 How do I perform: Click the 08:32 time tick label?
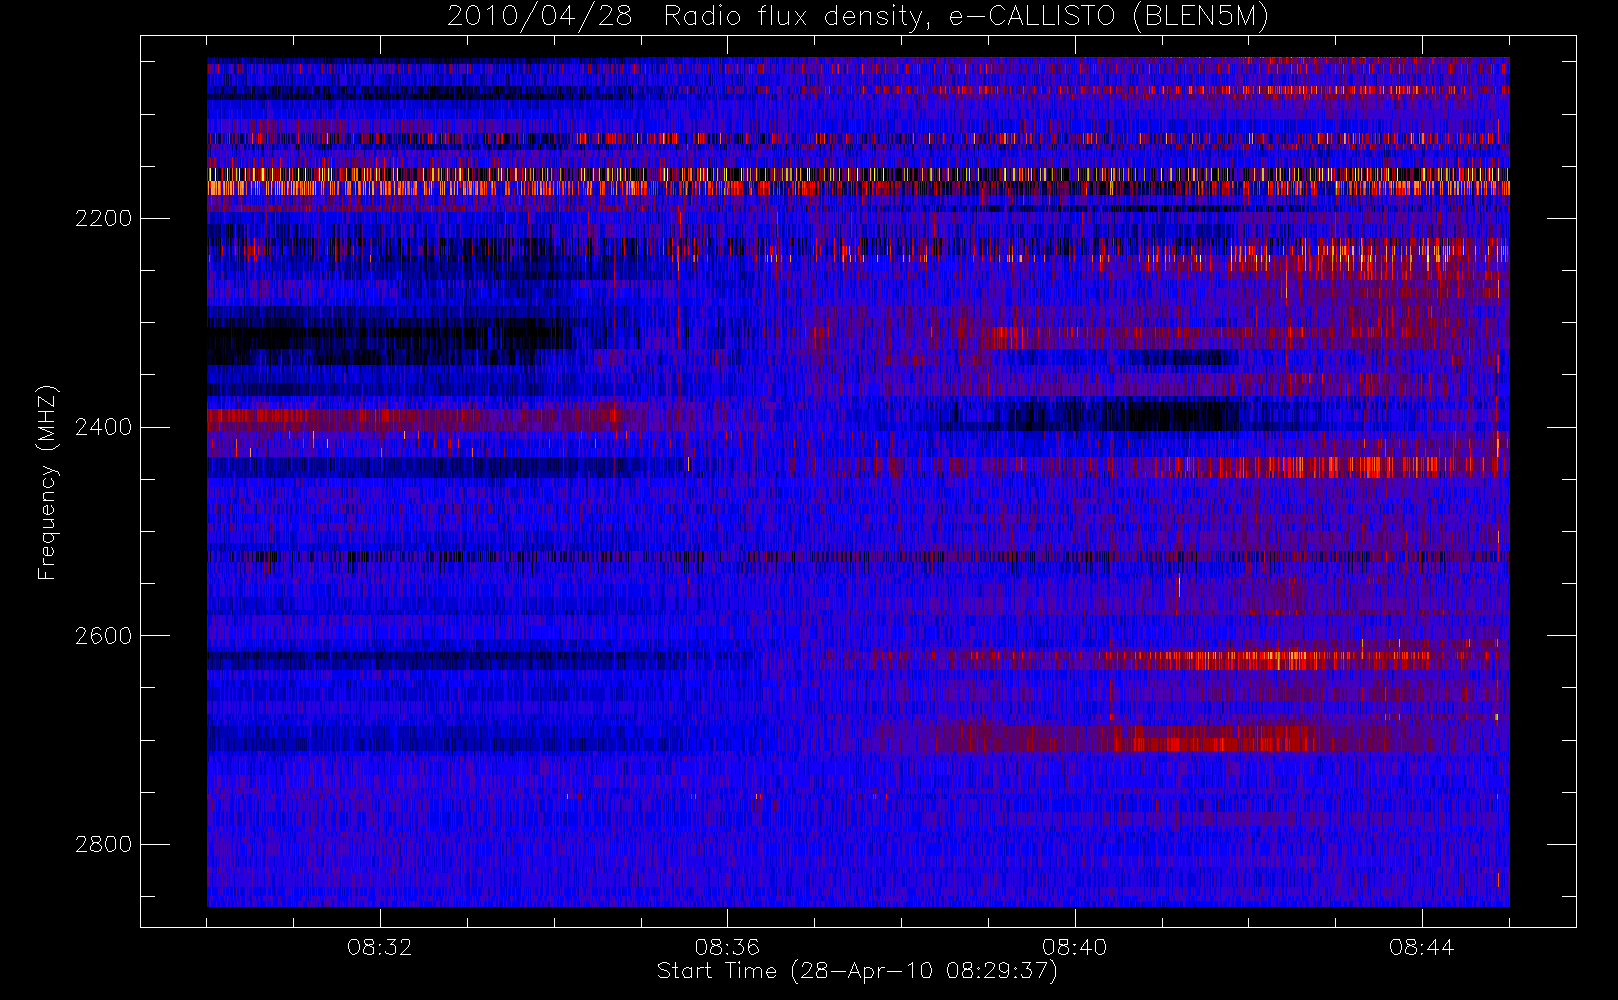(x=380, y=947)
